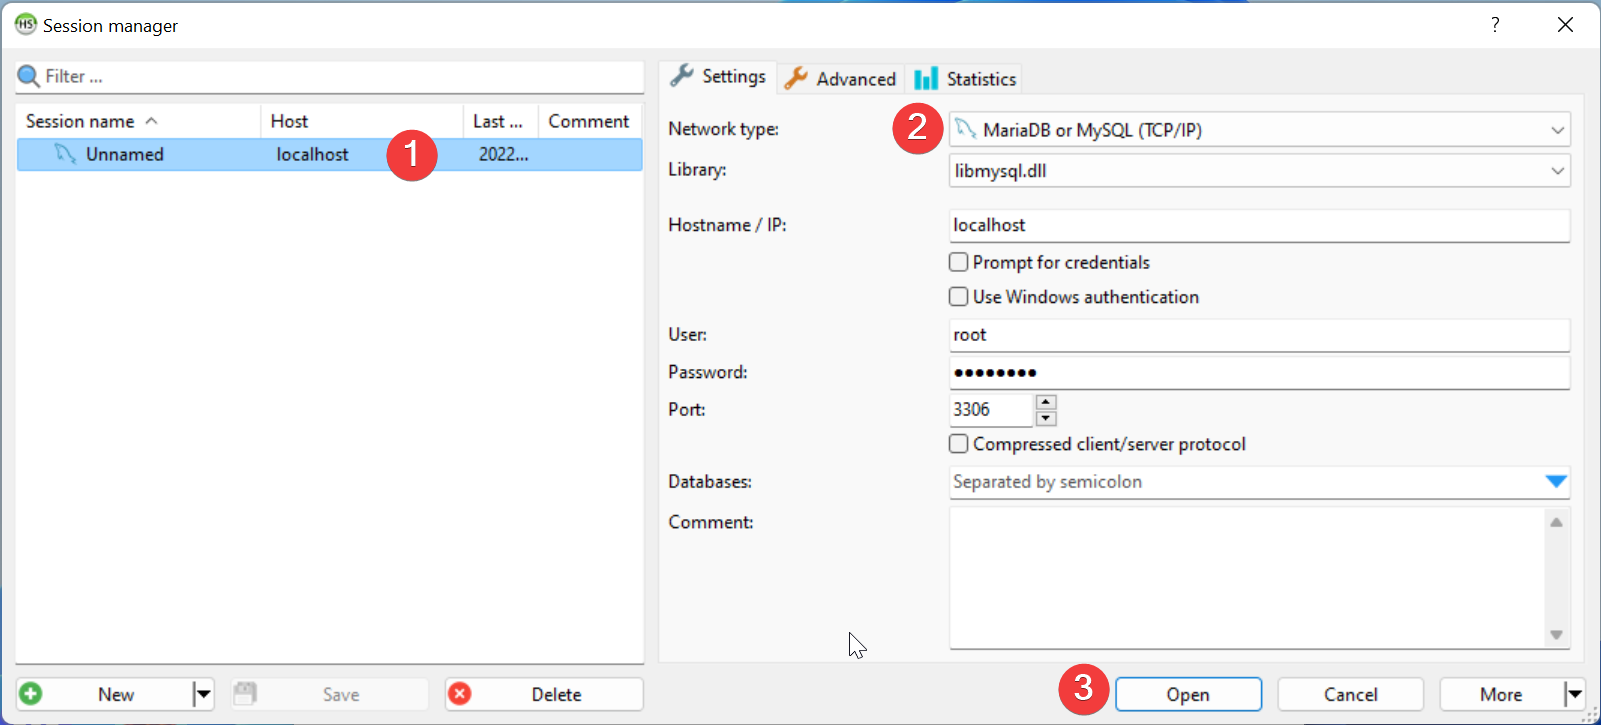Switch to the Settings tab
This screenshot has width=1601, height=725.
pos(719,76)
